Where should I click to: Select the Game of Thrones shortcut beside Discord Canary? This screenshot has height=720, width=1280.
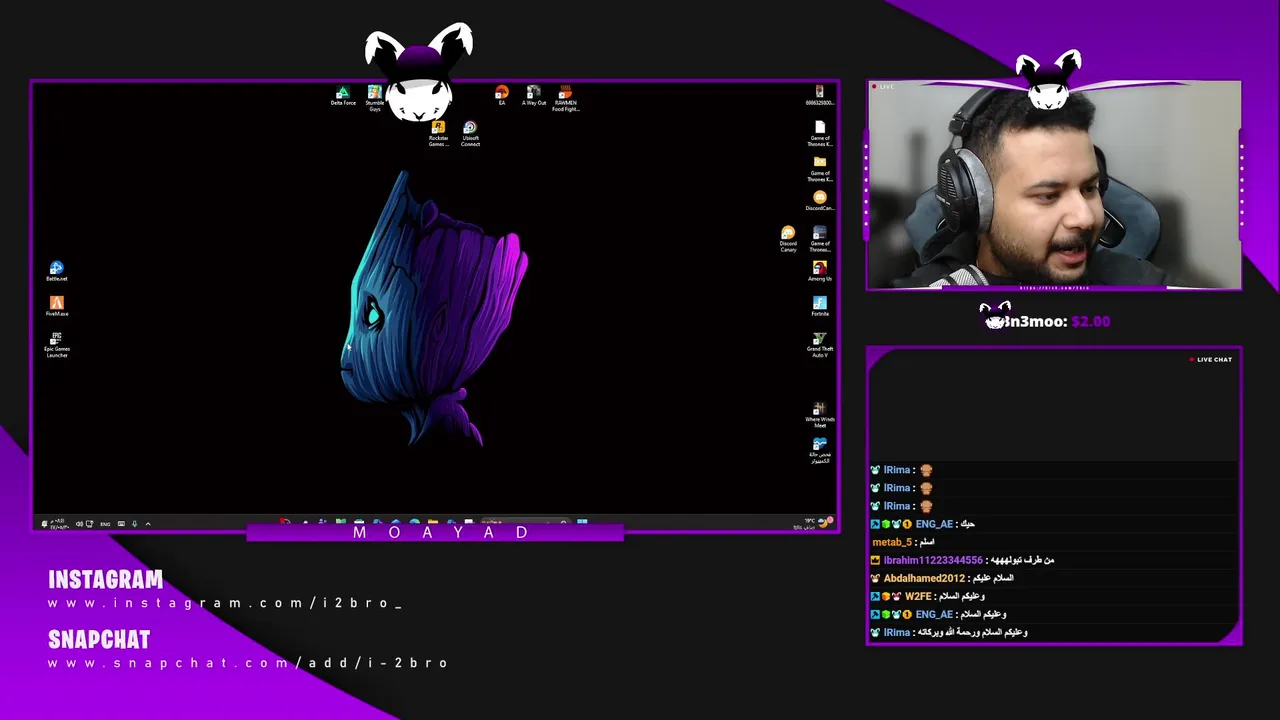pyautogui.click(x=820, y=240)
